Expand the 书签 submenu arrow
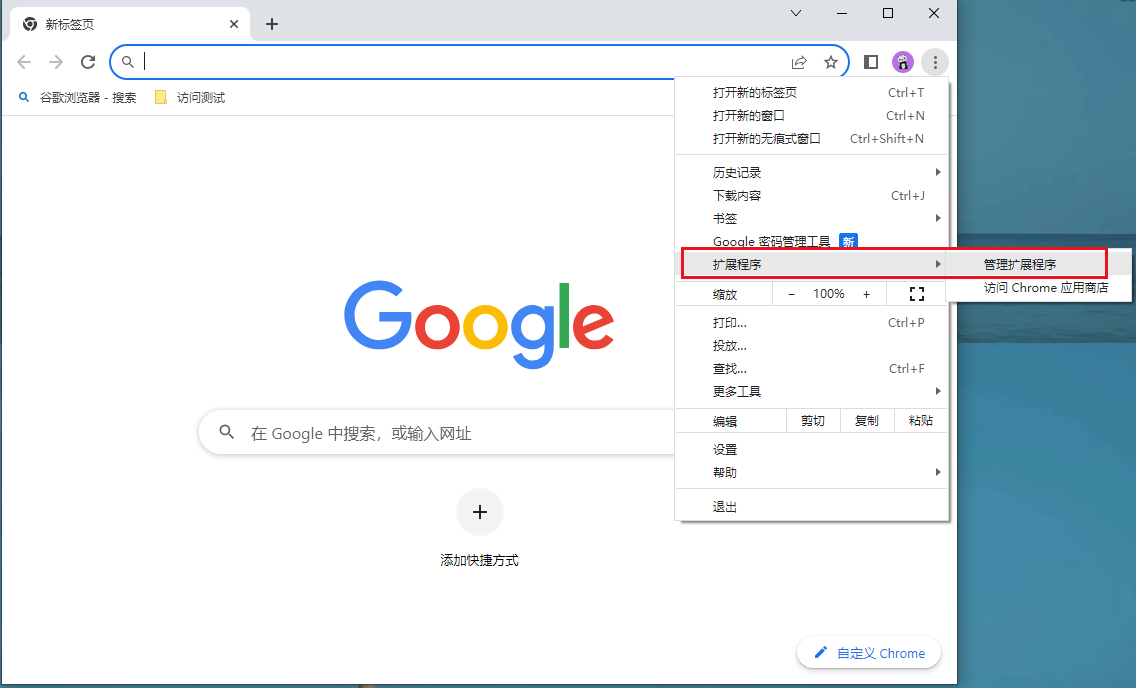Viewport: 1136px width, 688px height. tap(937, 218)
